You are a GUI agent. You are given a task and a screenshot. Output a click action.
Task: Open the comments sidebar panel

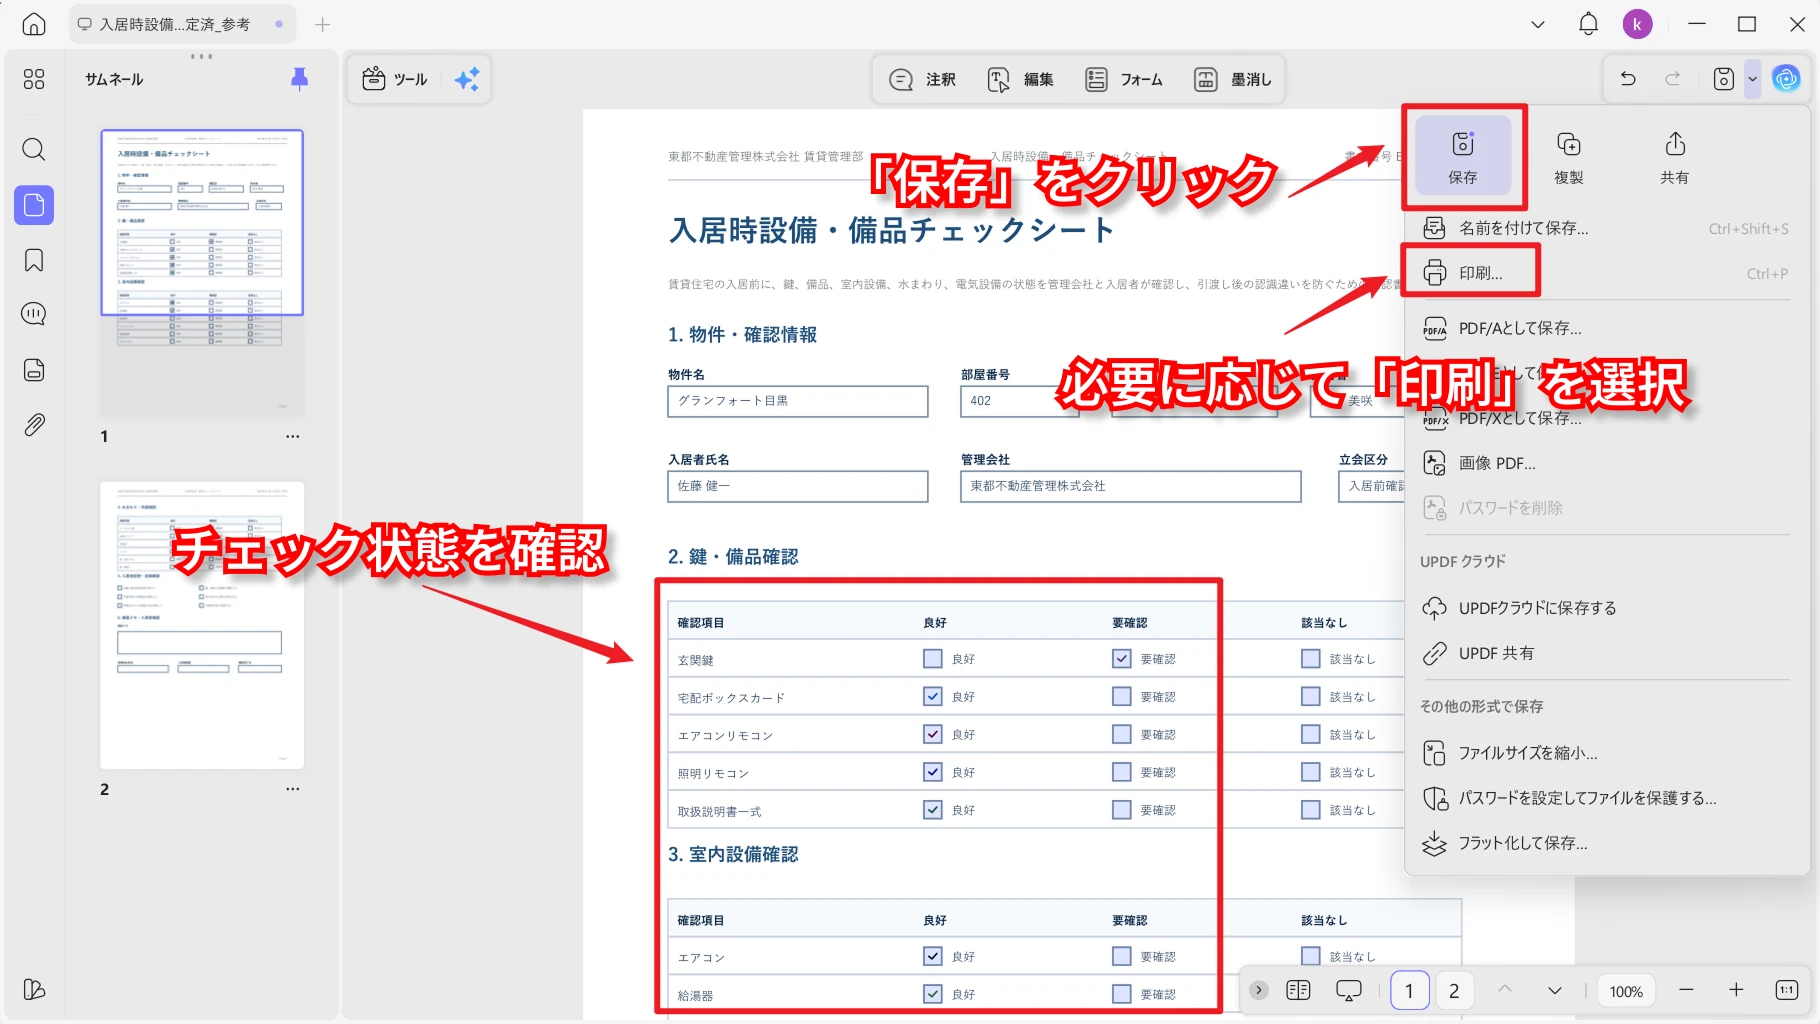point(34,314)
